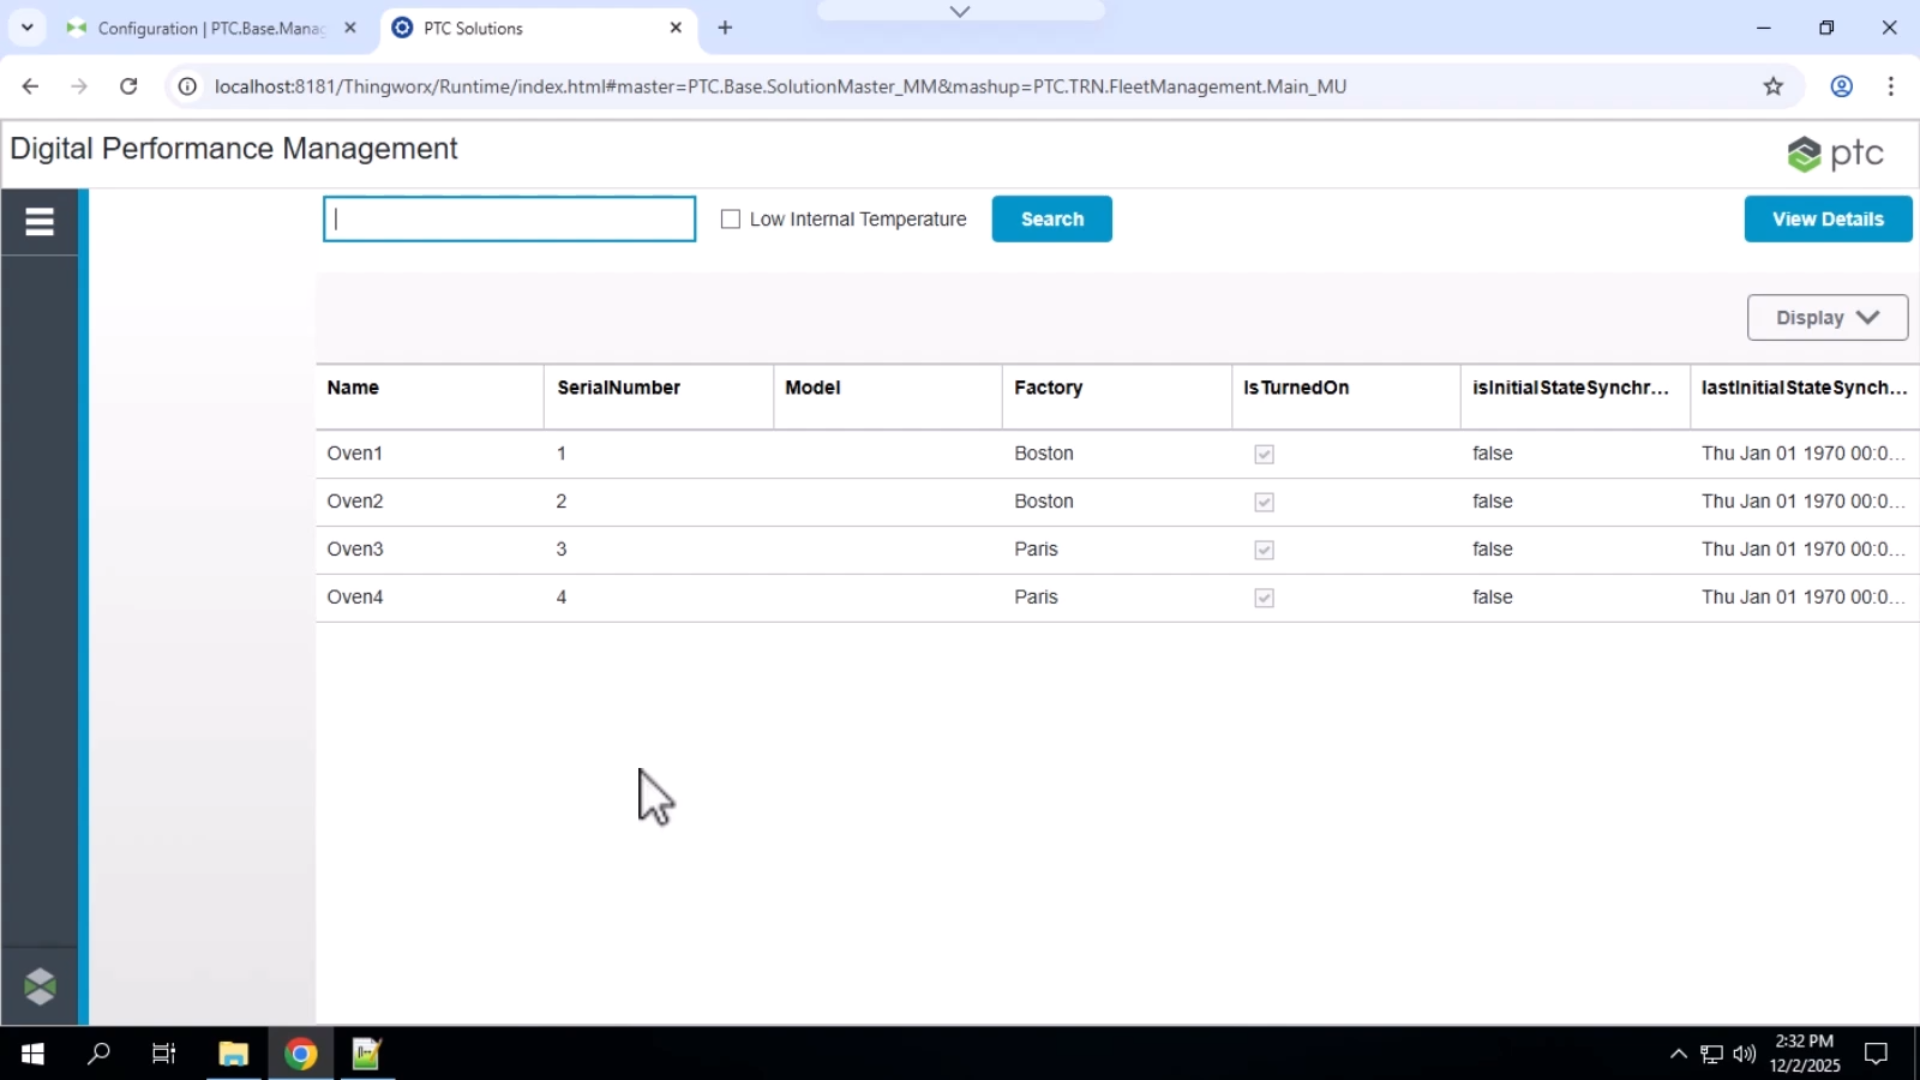The width and height of the screenshot is (1920, 1080).
Task: Open the tab search dropdown arrow
Action: coord(27,28)
